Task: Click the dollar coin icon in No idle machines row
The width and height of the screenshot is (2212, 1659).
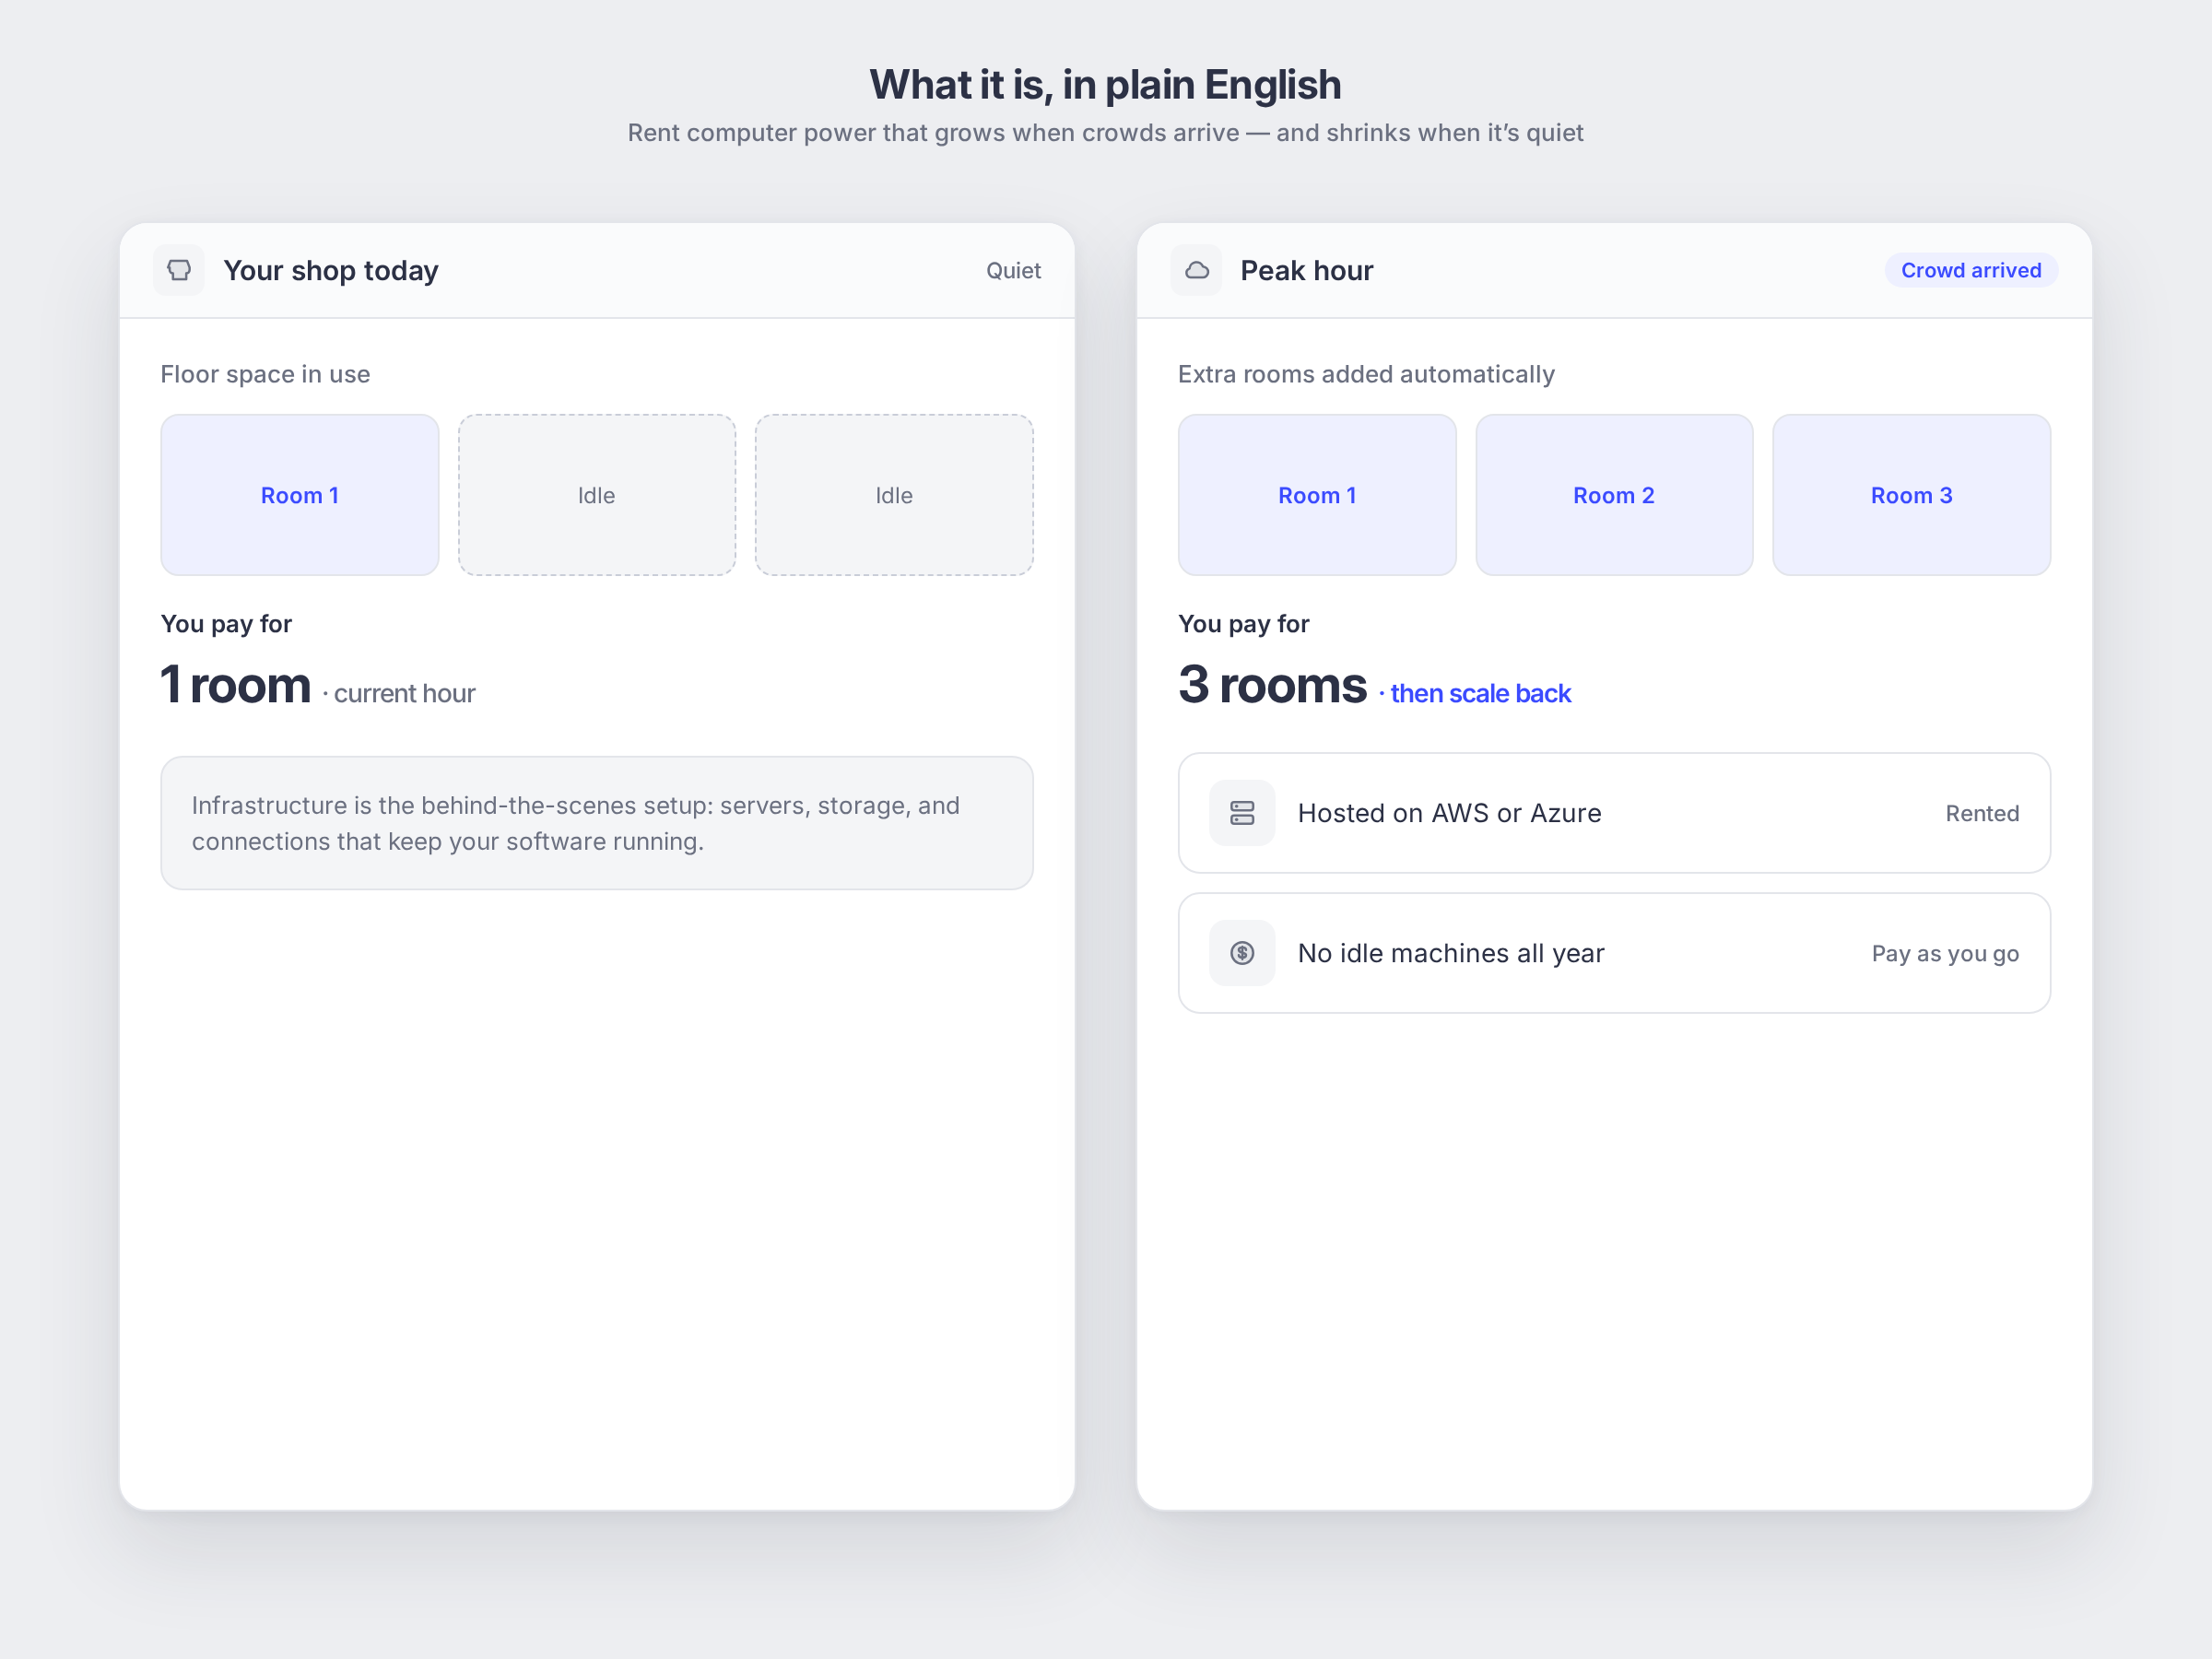Action: (1242, 953)
